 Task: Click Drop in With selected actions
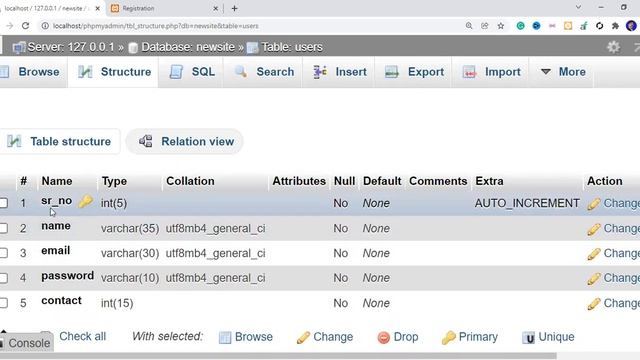coord(398,337)
